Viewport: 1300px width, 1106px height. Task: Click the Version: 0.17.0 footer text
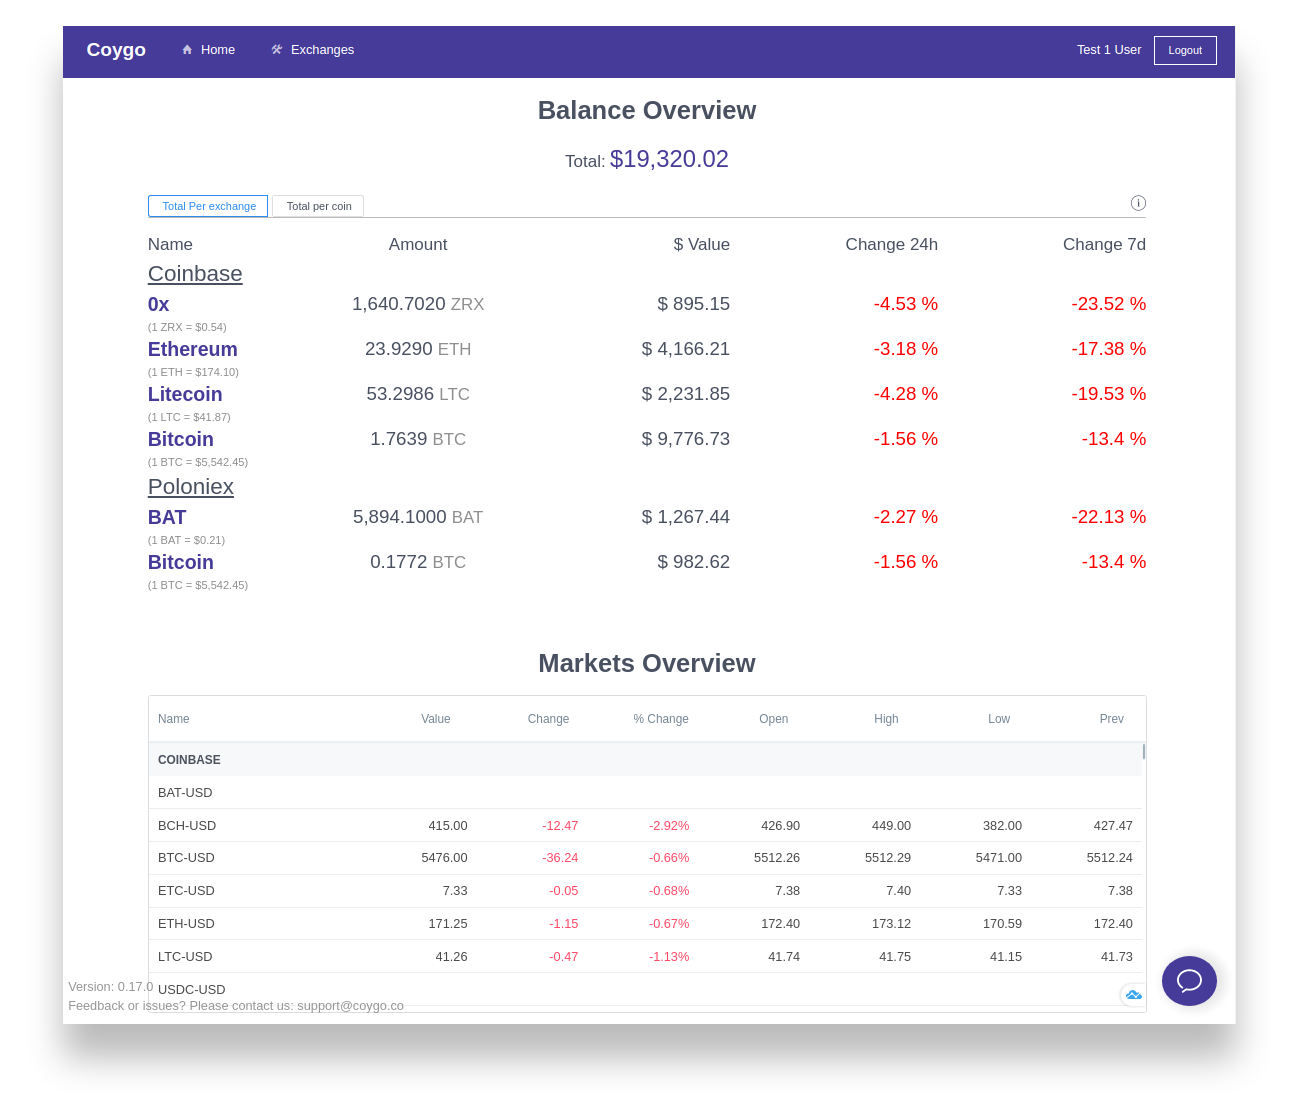coord(111,987)
